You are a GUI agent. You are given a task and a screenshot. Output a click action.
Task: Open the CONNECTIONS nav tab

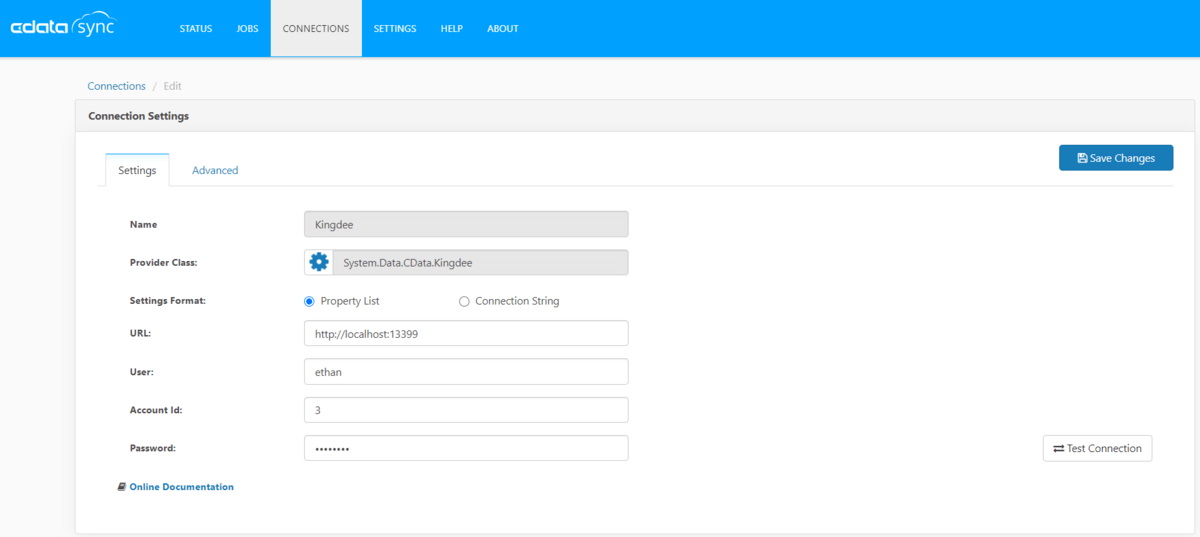tap(316, 28)
